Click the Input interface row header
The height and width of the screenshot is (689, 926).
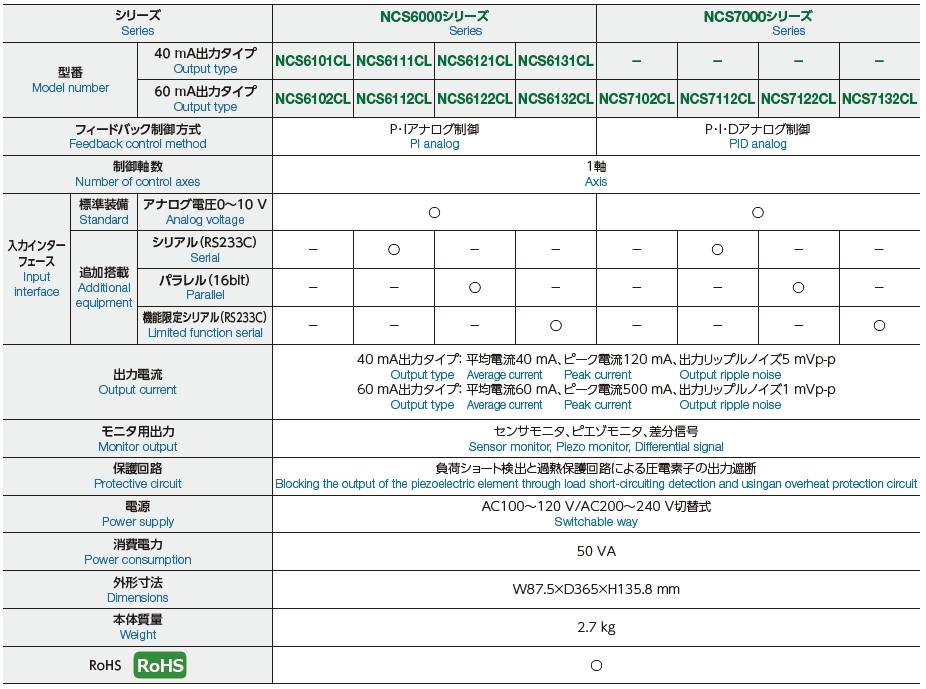click(x=37, y=269)
